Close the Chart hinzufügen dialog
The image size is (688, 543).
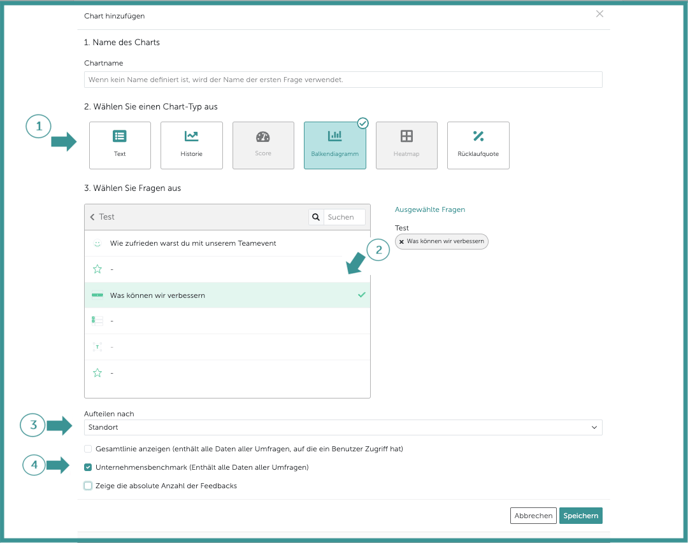click(599, 14)
